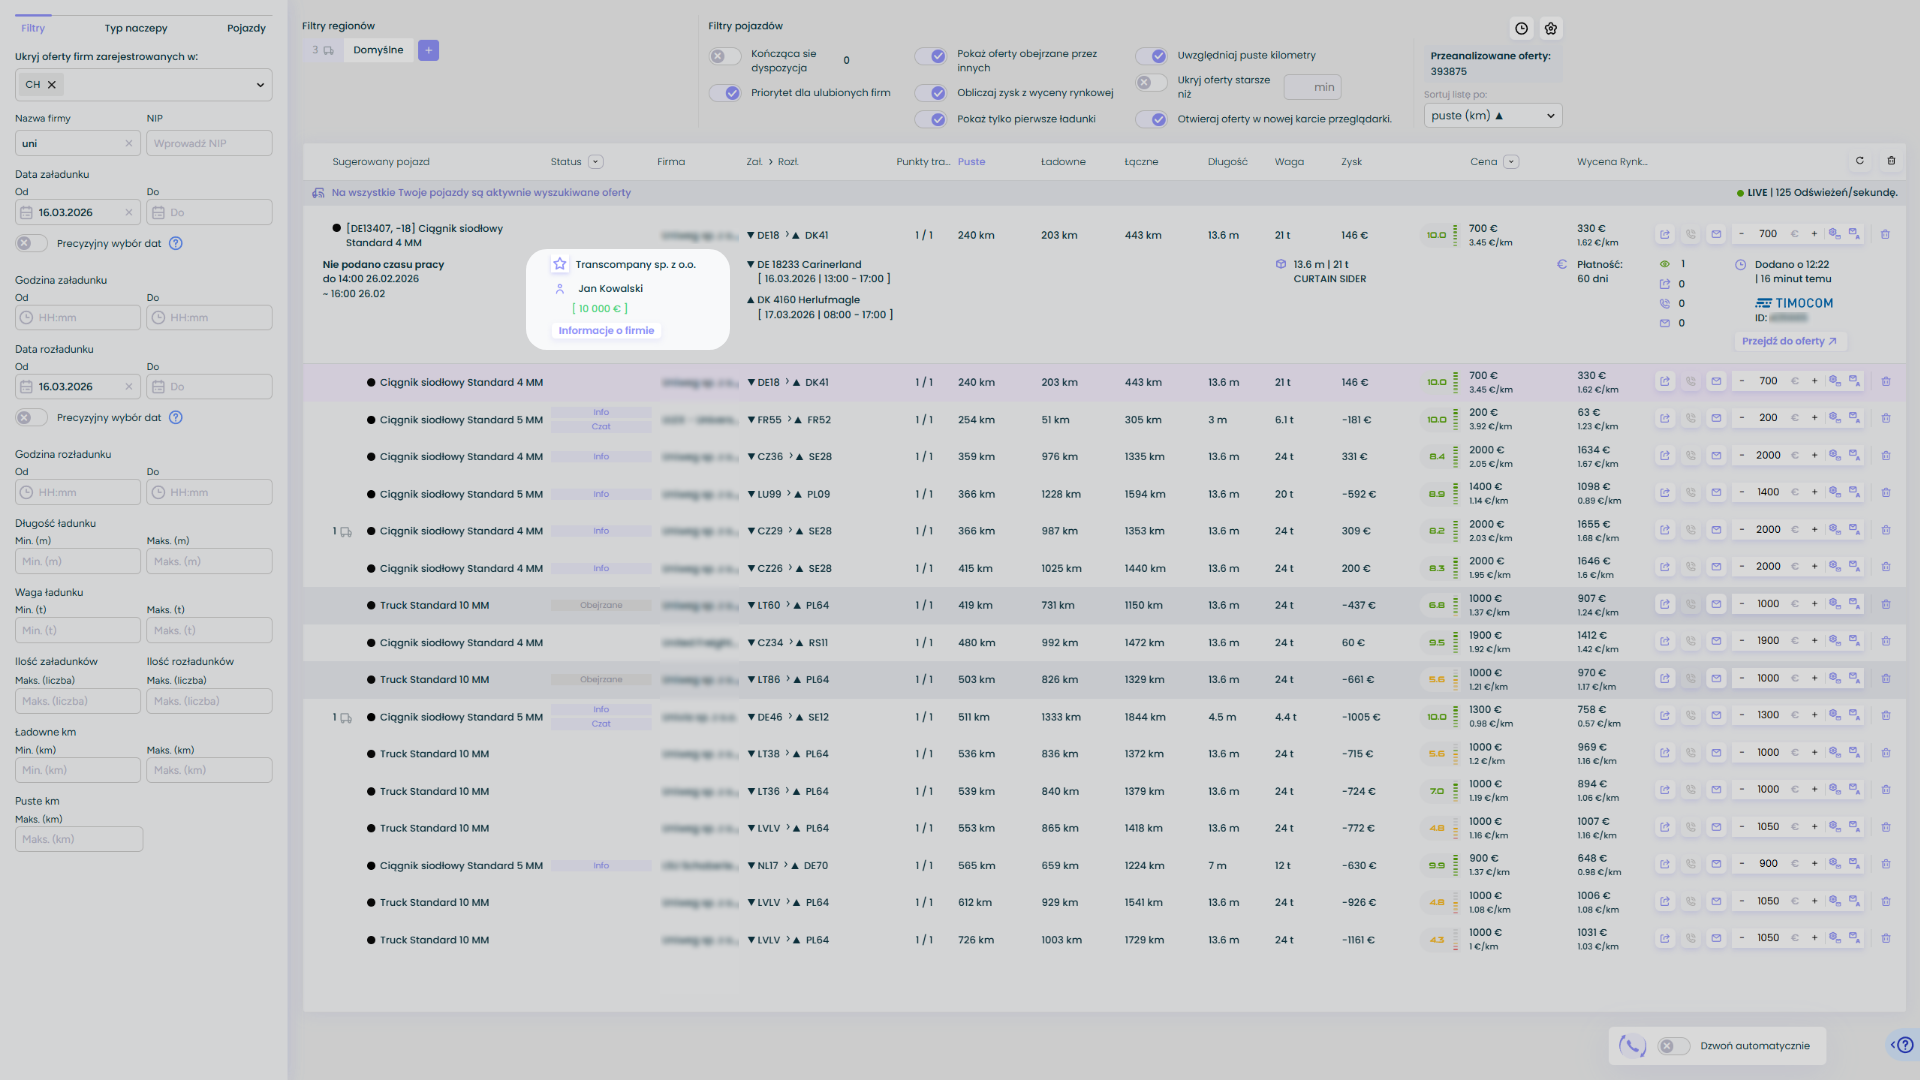Click the refresh list icon in table header

[1860, 161]
